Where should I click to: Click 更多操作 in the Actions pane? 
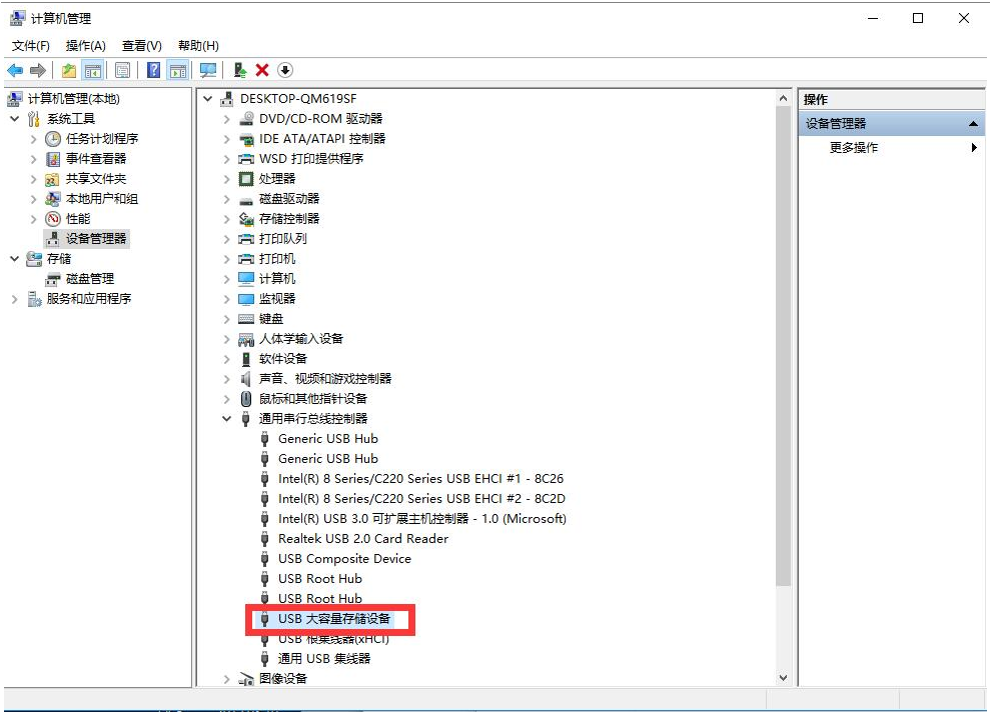[x=854, y=148]
